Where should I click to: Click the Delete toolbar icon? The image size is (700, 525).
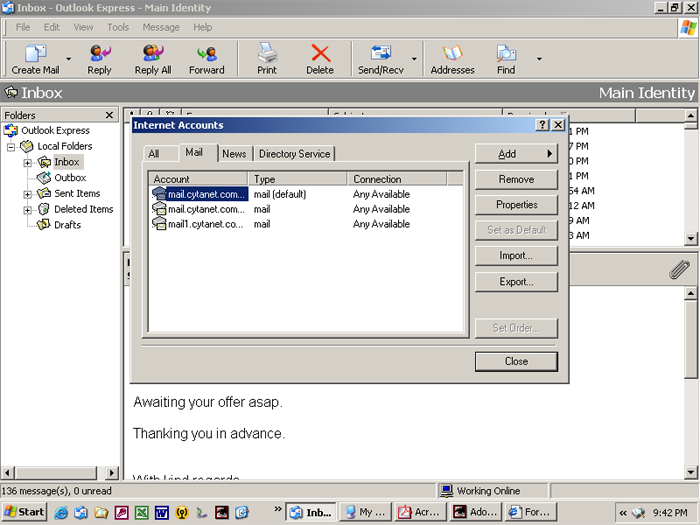pyautogui.click(x=320, y=59)
